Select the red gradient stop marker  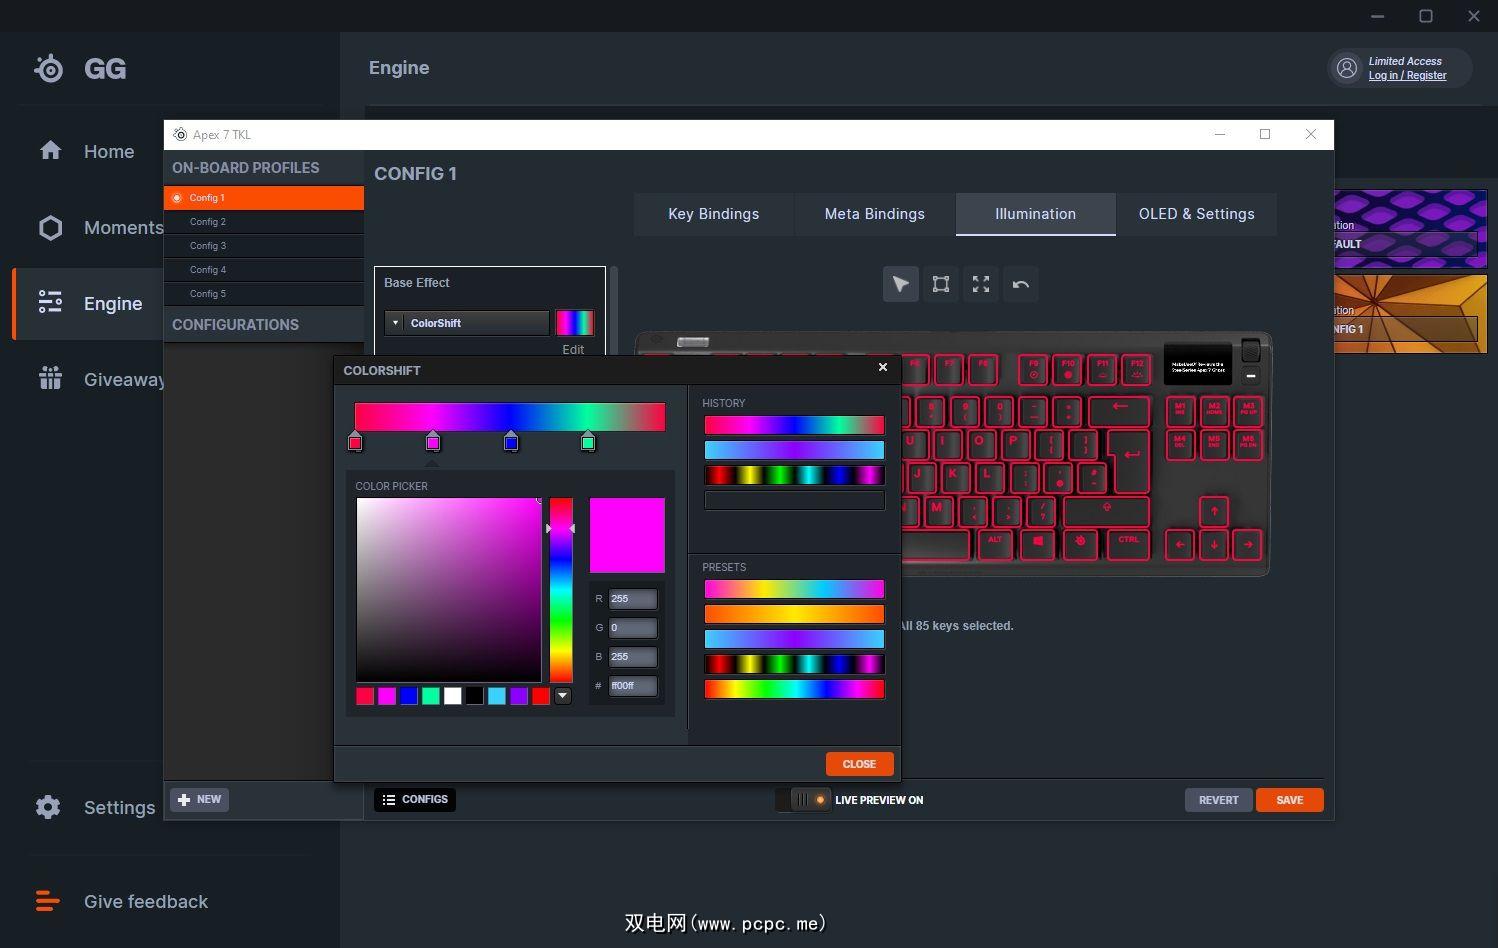pyautogui.click(x=355, y=442)
